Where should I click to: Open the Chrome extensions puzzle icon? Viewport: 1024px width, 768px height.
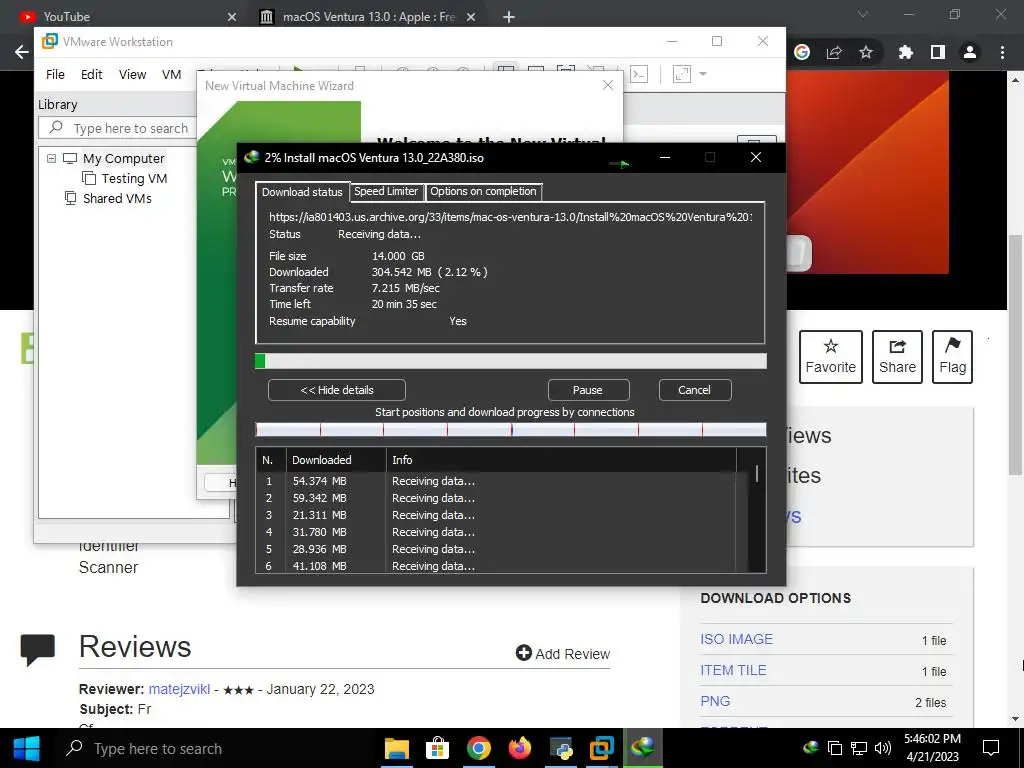point(905,52)
